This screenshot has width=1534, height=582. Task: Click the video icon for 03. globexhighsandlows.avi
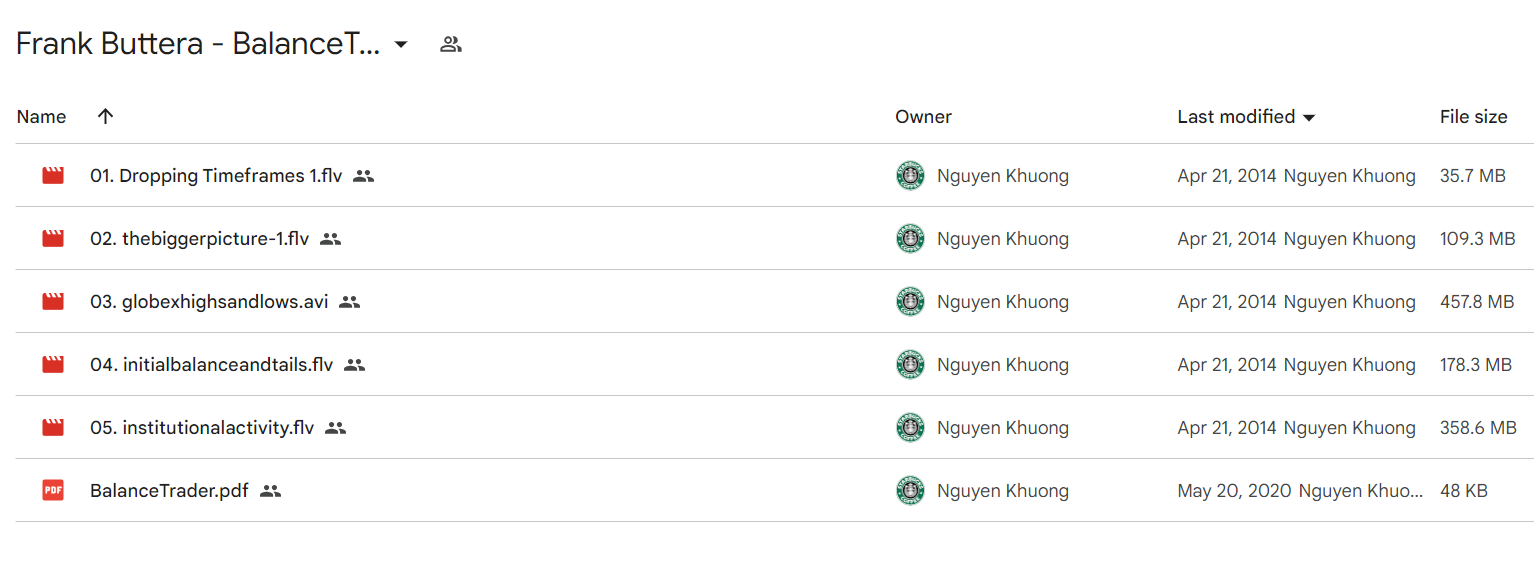coord(53,302)
